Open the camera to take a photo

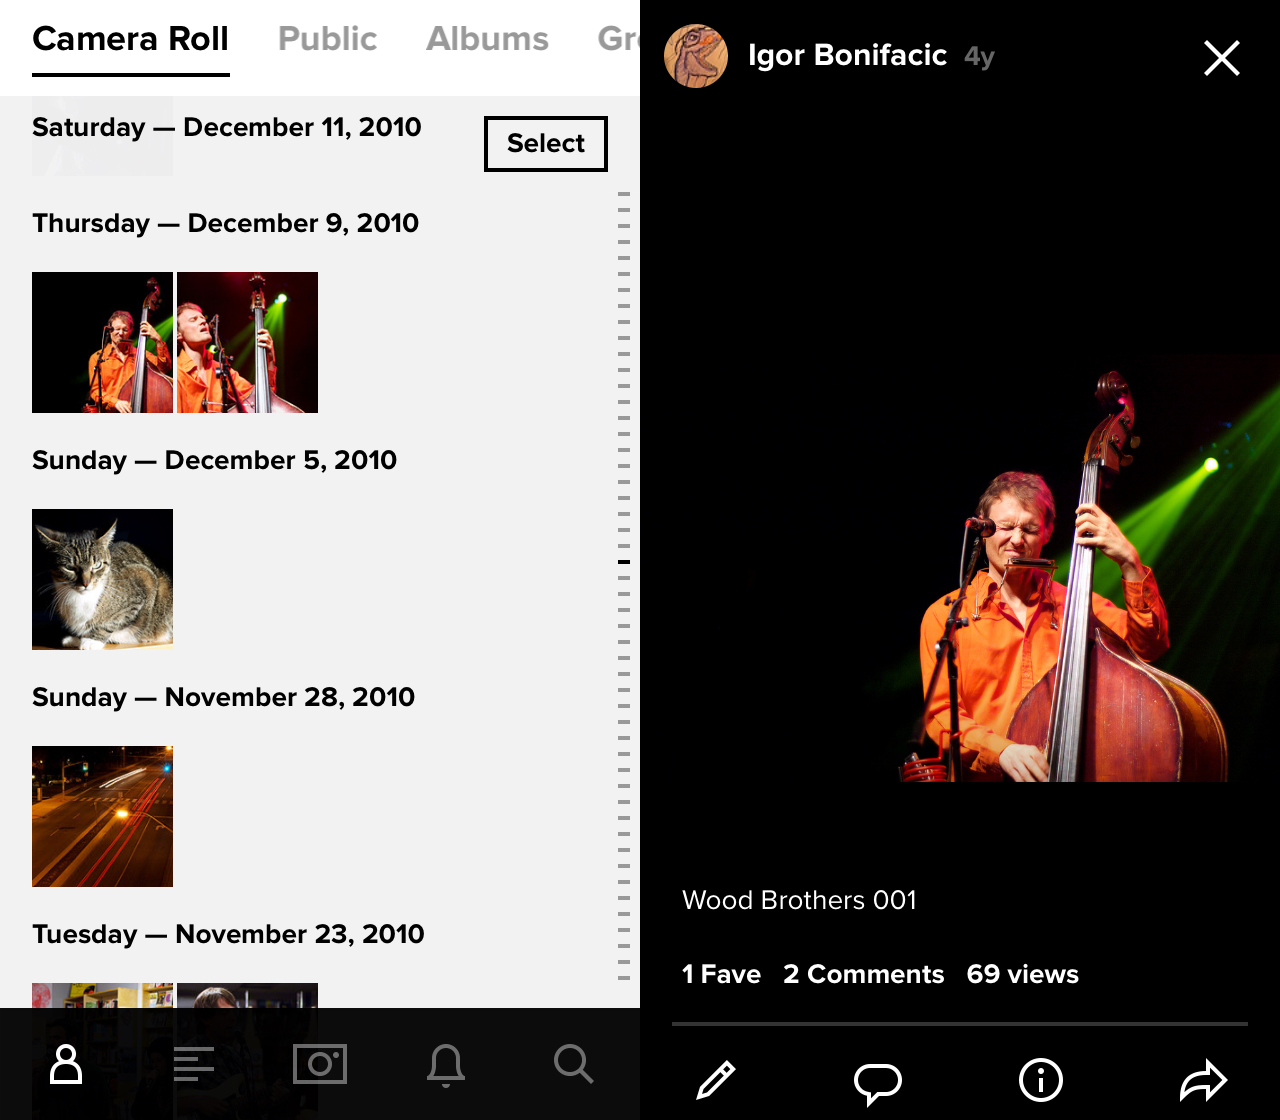[319, 1064]
